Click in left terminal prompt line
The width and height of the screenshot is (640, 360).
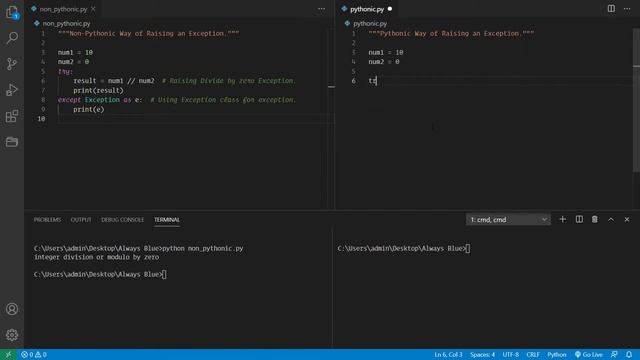pos(100,274)
